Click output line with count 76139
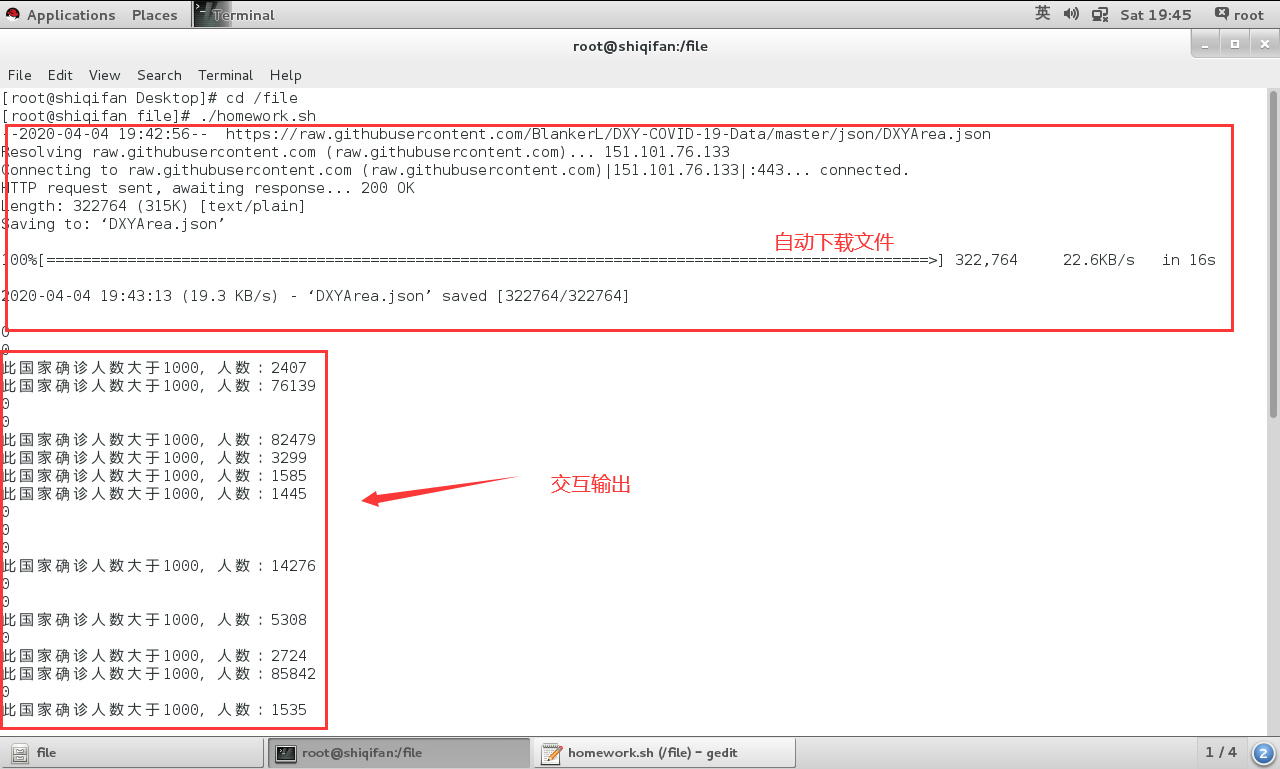This screenshot has width=1280, height=769. coord(159,386)
